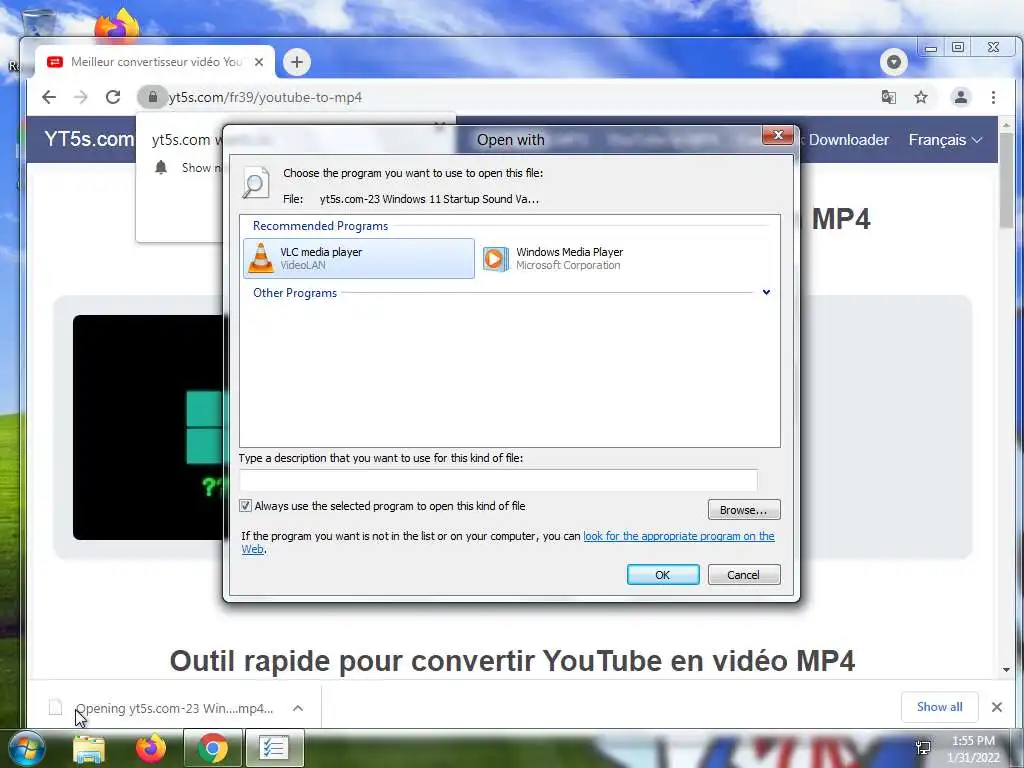Focus the file description text field
The width and height of the screenshot is (1024, 768).
click(x=498, y=480)
